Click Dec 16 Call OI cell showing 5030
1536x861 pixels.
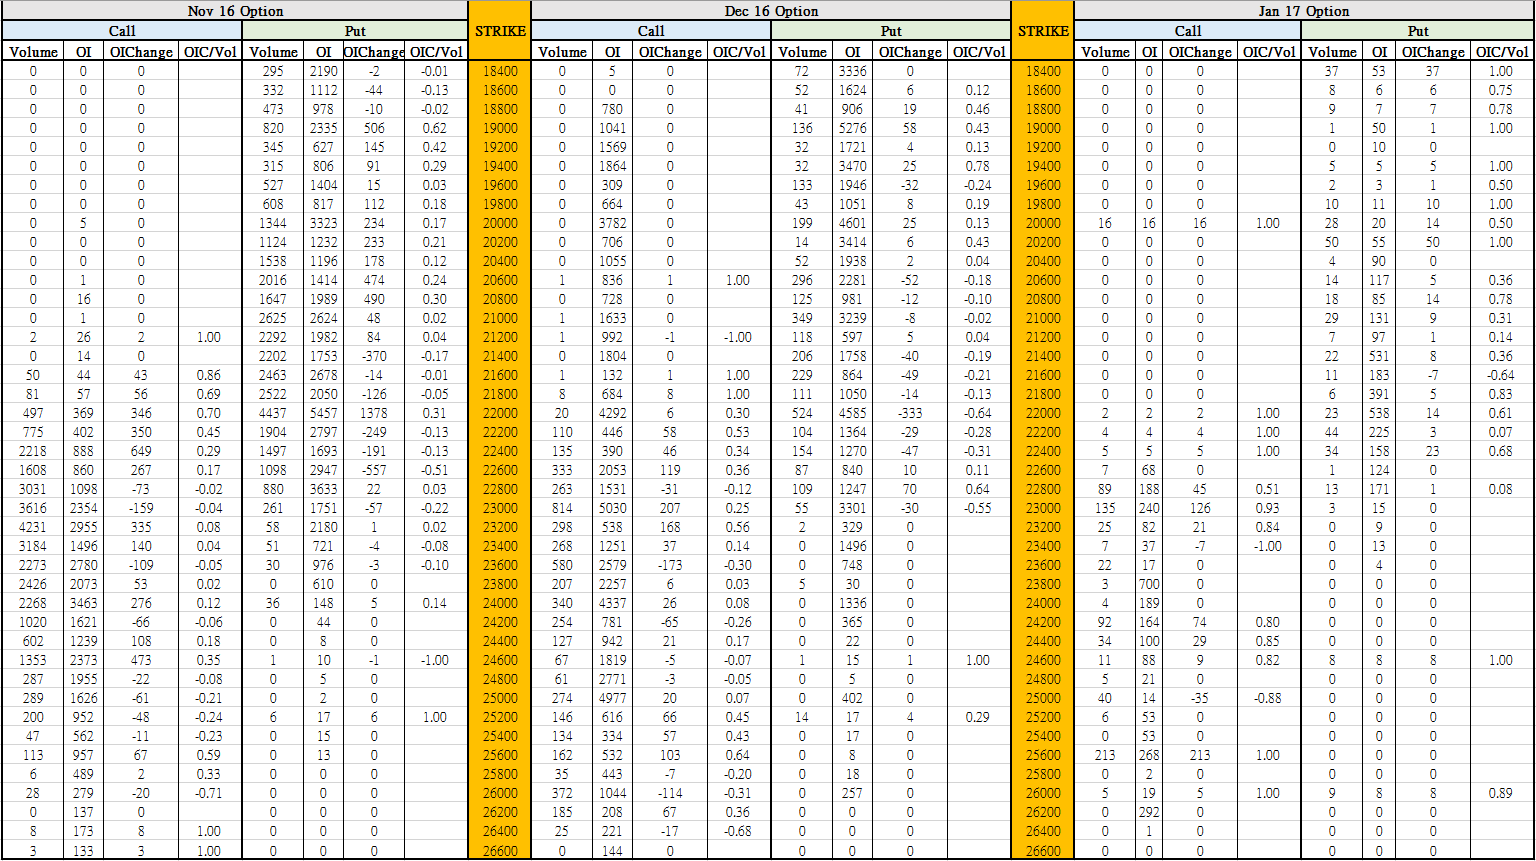click(613, 508)
